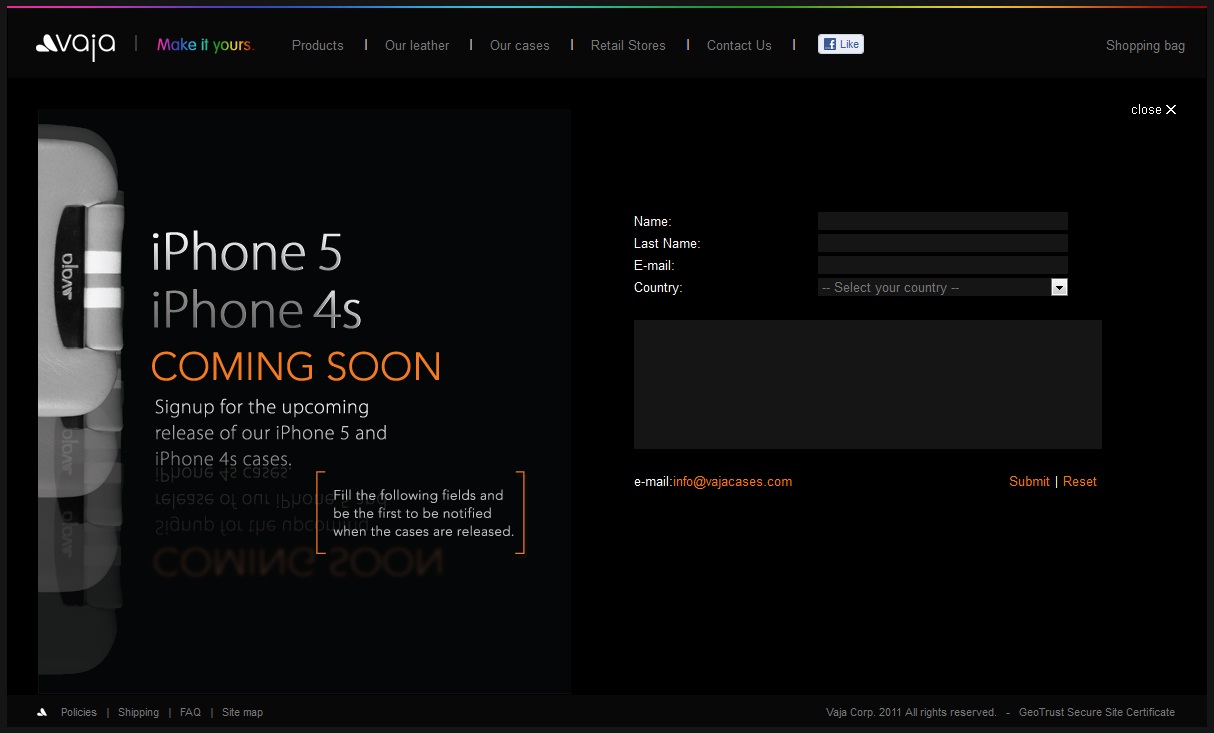Open the Products menu
The height and width of the screenshot is (733, 1214).
click(x=318, y=45)
